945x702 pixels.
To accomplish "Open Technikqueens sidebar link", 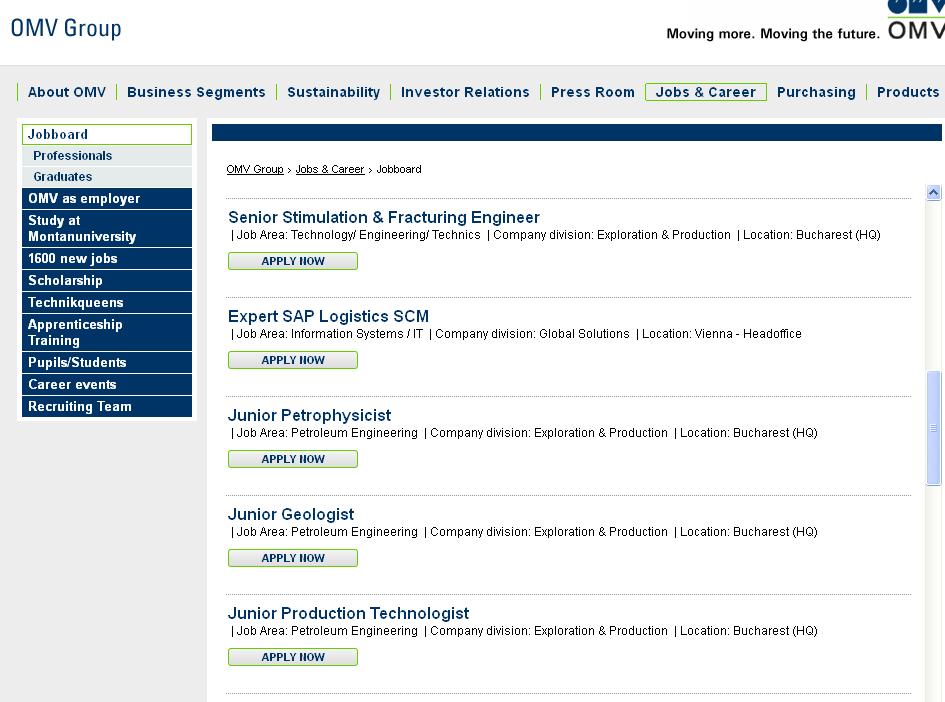I will pos(107,302).
